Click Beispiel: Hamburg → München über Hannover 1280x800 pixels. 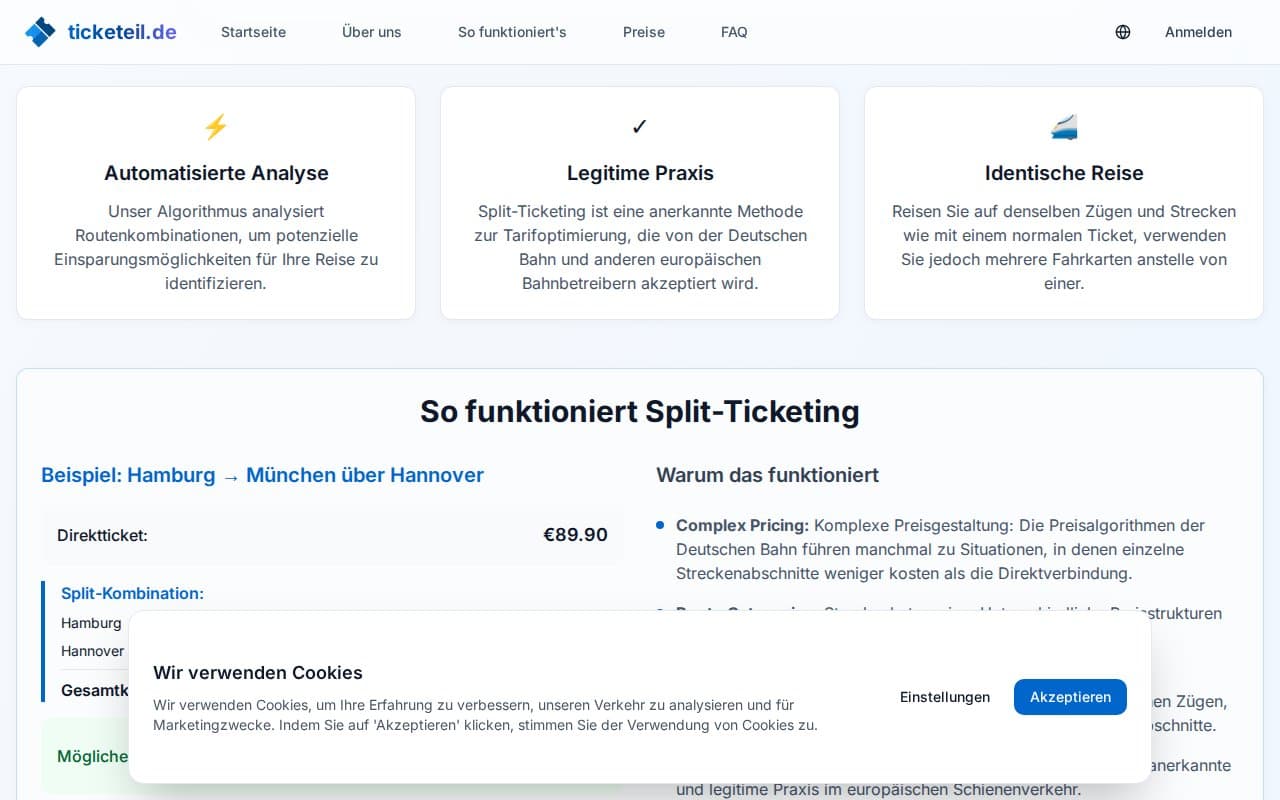pos(262,475)
